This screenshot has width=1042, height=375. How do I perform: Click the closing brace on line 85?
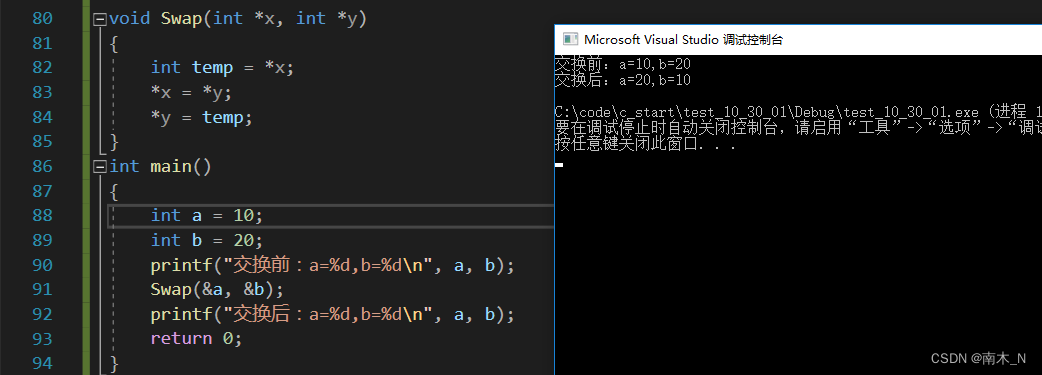[x=114, y=142]
